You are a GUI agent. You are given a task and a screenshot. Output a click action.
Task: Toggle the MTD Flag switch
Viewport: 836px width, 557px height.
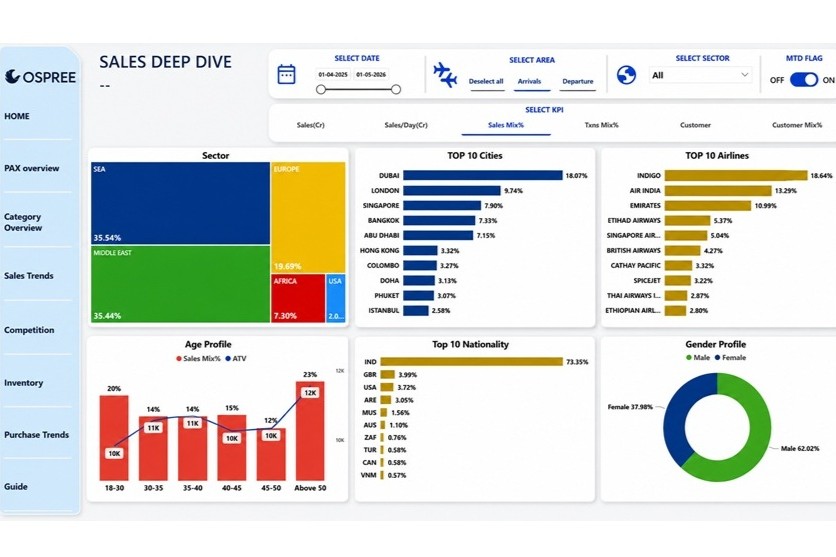click(803, 80)
